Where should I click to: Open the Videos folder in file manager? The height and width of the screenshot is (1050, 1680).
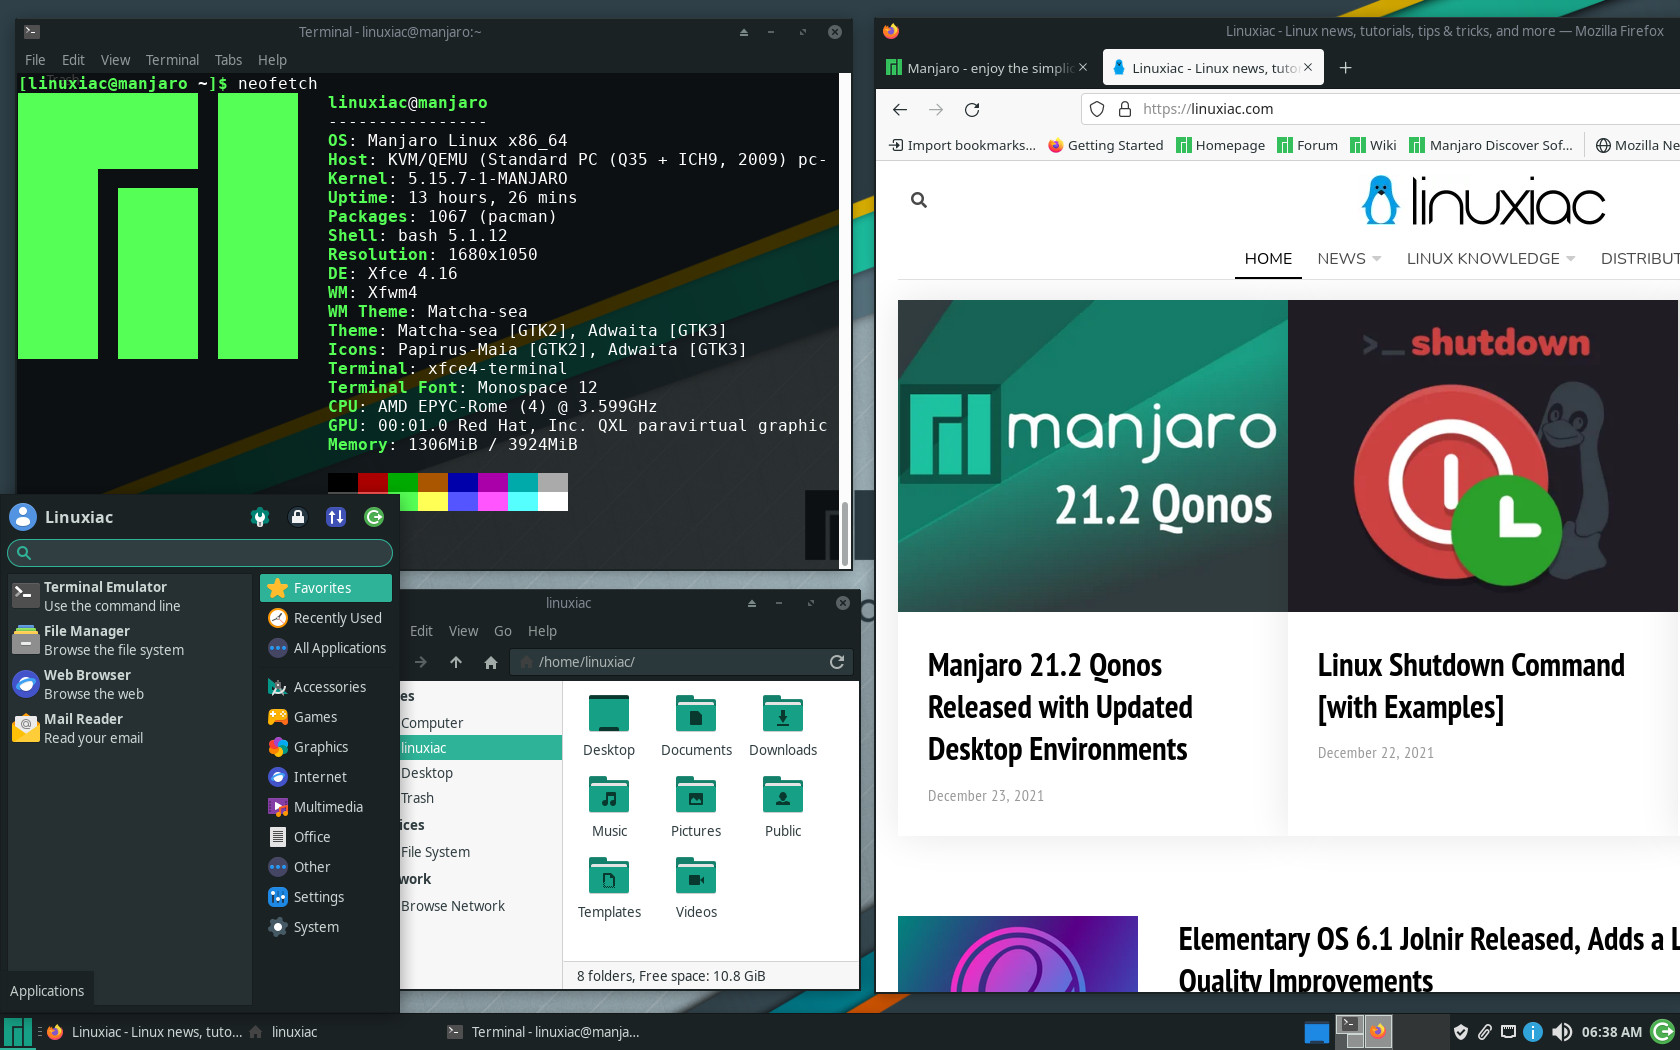[696, 888]
